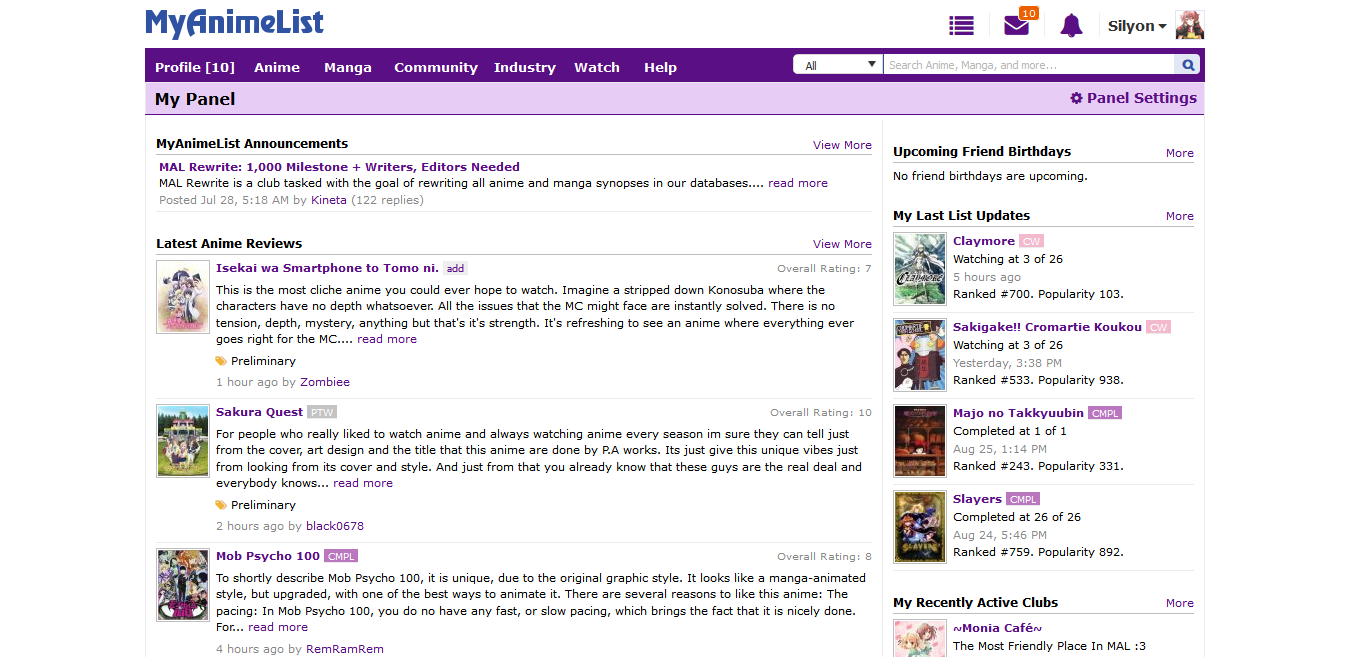Viewport: 1349px width, 657px height.
Task: Click read more on Mob Psycho 100 review
Action: tap(278, 627)
